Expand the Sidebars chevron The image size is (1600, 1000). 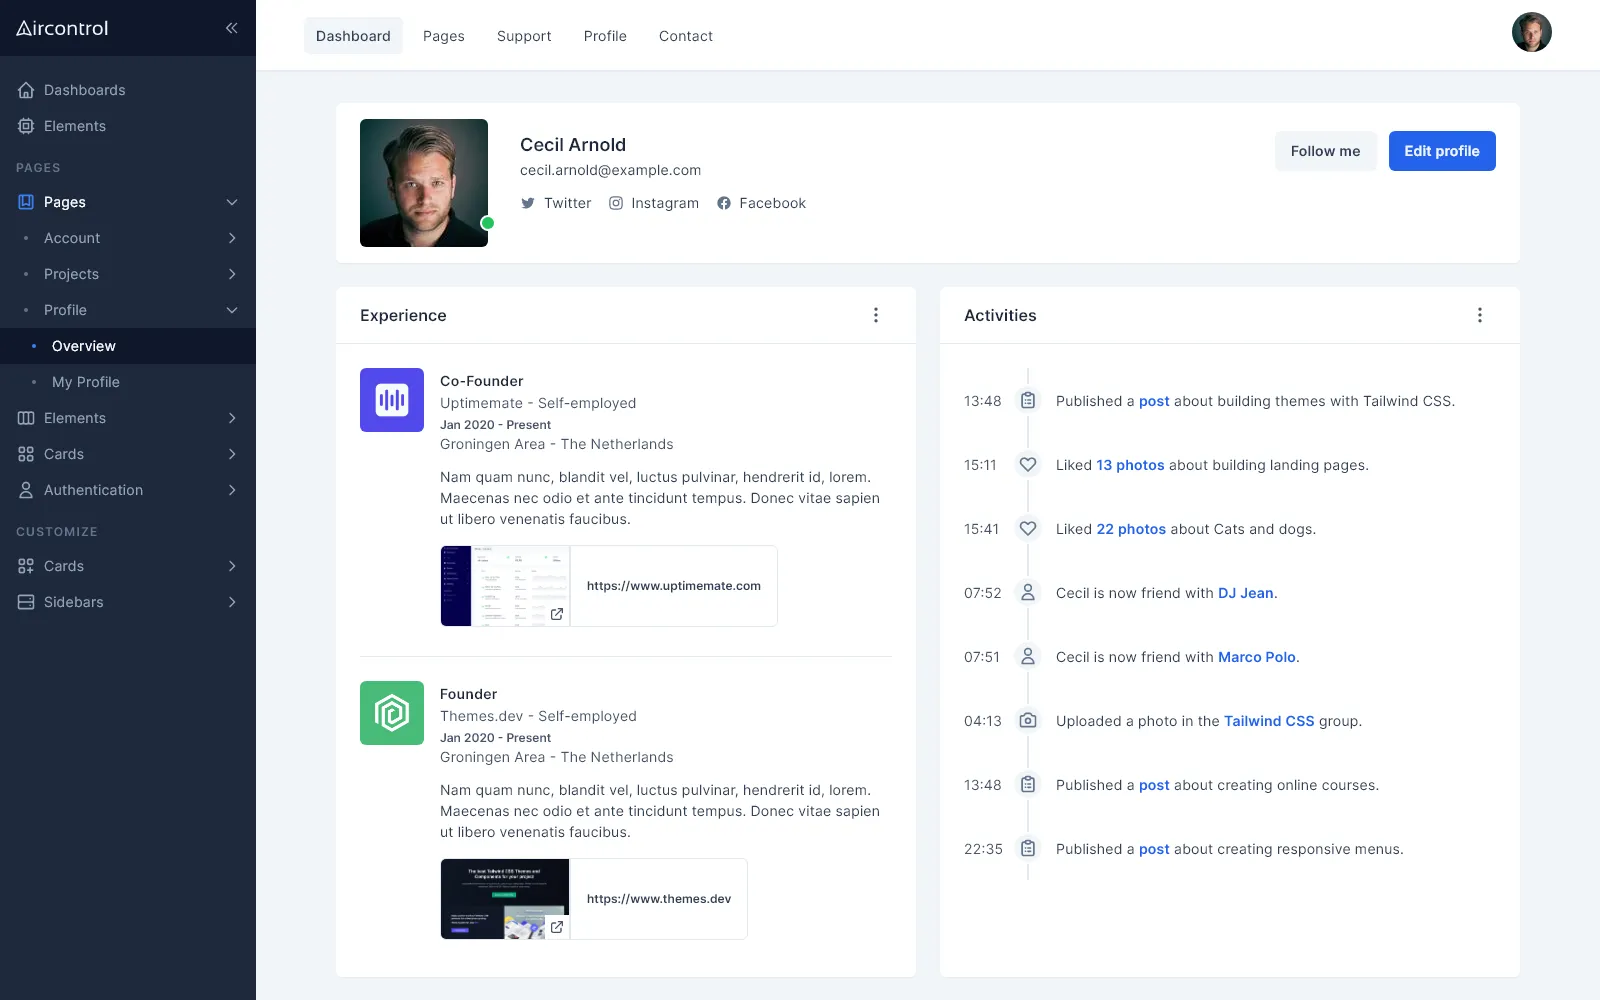coord(232,602)
